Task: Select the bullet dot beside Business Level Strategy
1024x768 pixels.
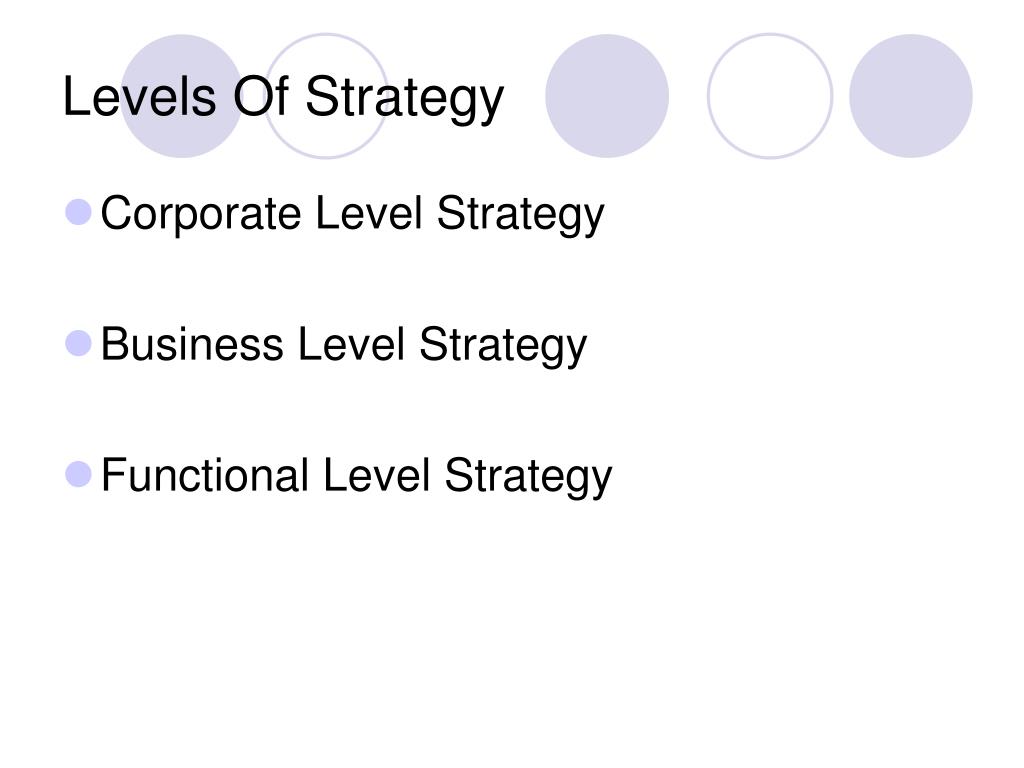Action: point(78,344)
